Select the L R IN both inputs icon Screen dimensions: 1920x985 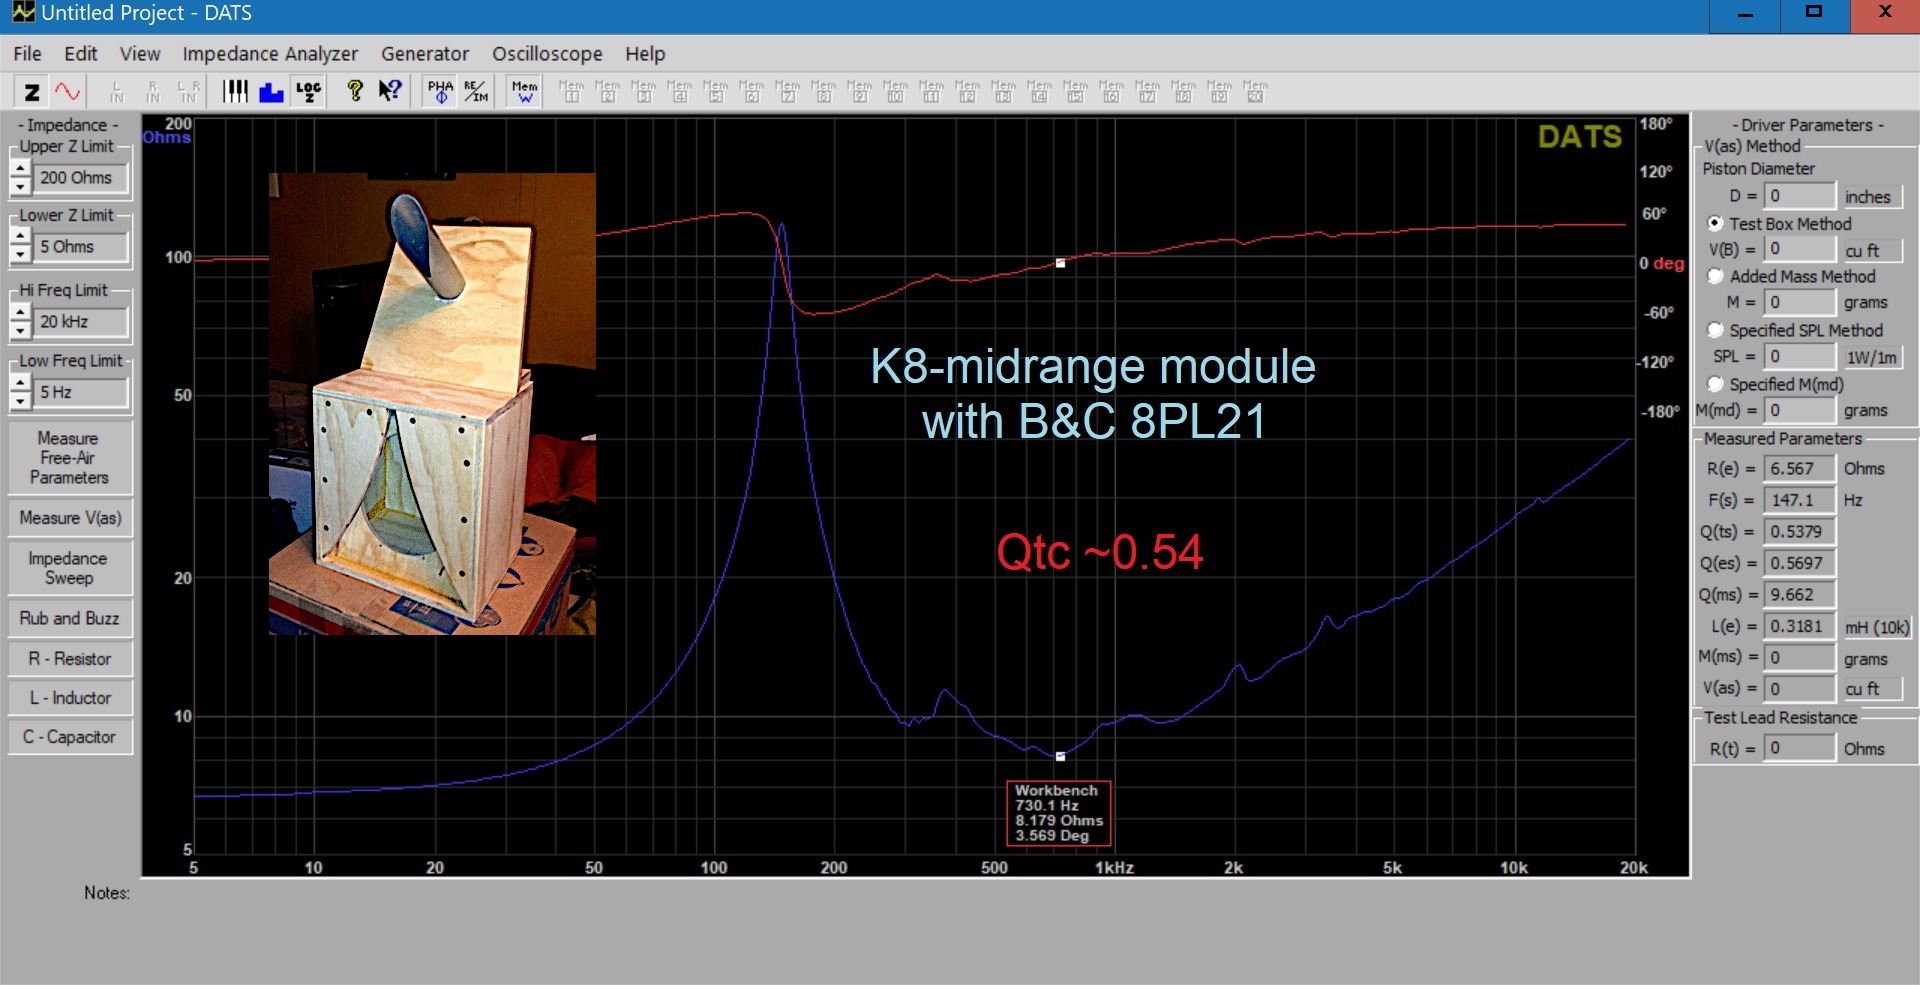(x=189, y=92)
